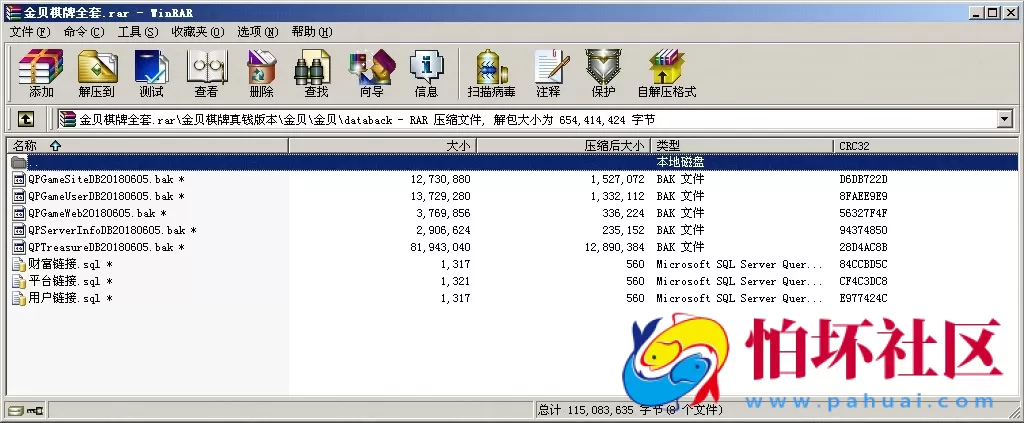Click CRC32 value 84CCBD5C
Image resolution: width=1024 pixels, height=423 pixels.
tap(863, 264)
